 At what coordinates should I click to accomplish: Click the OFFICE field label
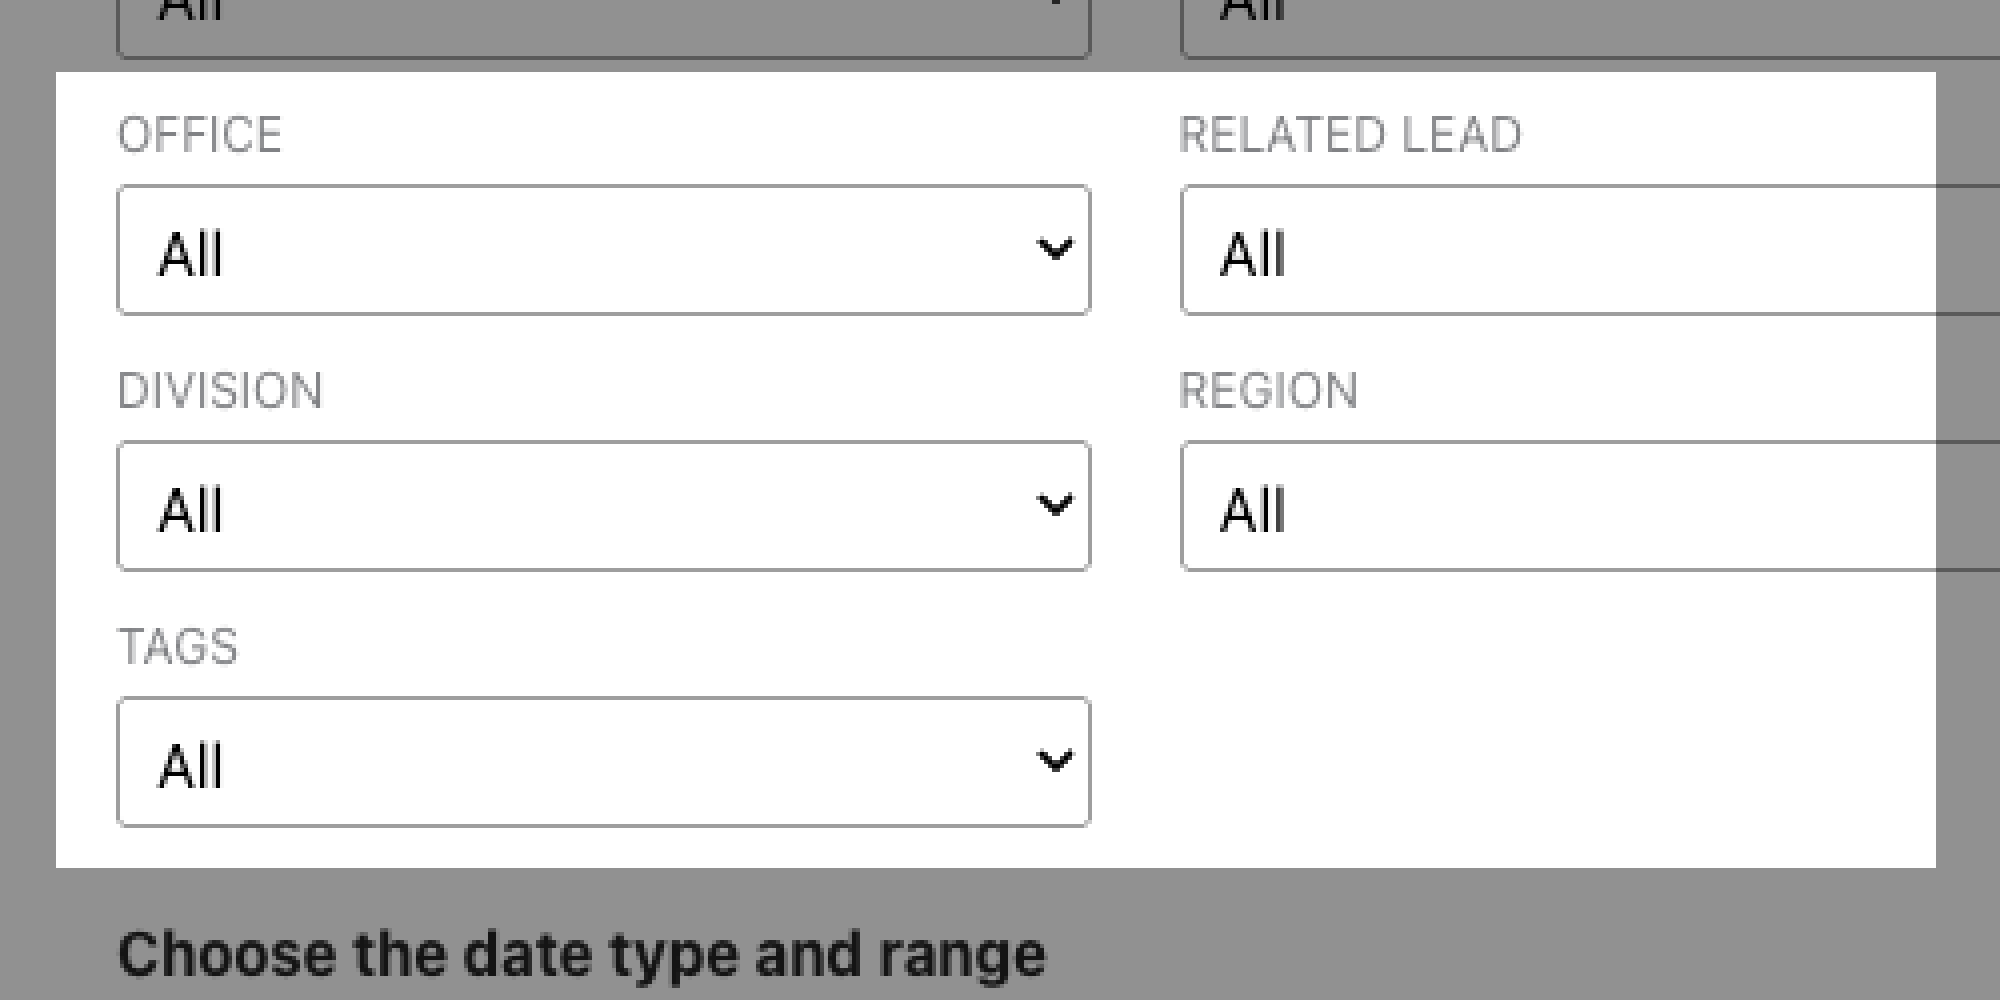pos(200,135)
